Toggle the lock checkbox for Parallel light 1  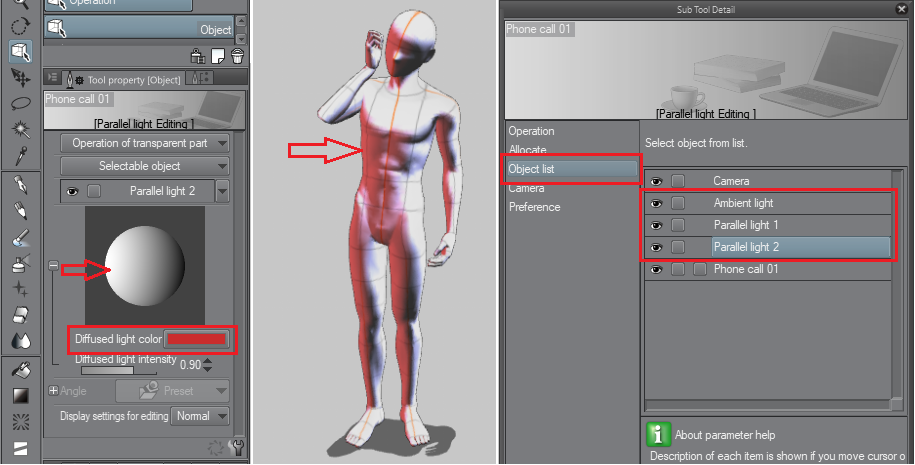tap(677, 225)
